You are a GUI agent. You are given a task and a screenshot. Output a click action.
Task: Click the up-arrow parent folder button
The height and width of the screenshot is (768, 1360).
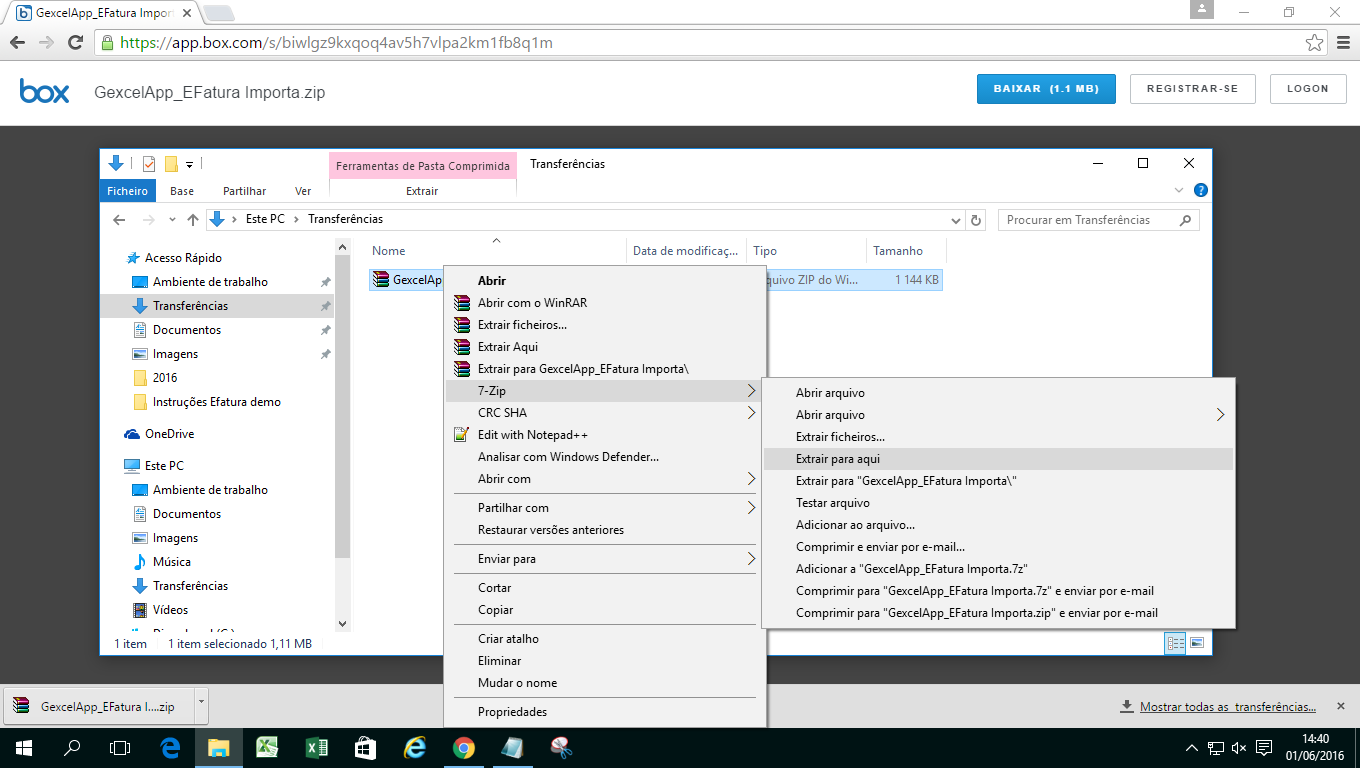coord(193,220)
